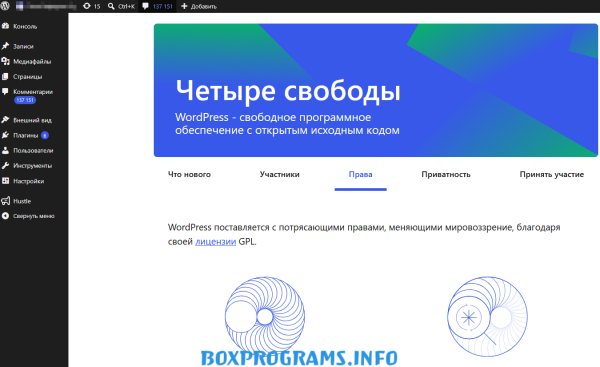600x367 pixels.
Task: Click the Добавить plus button
Action: (199, 6)
